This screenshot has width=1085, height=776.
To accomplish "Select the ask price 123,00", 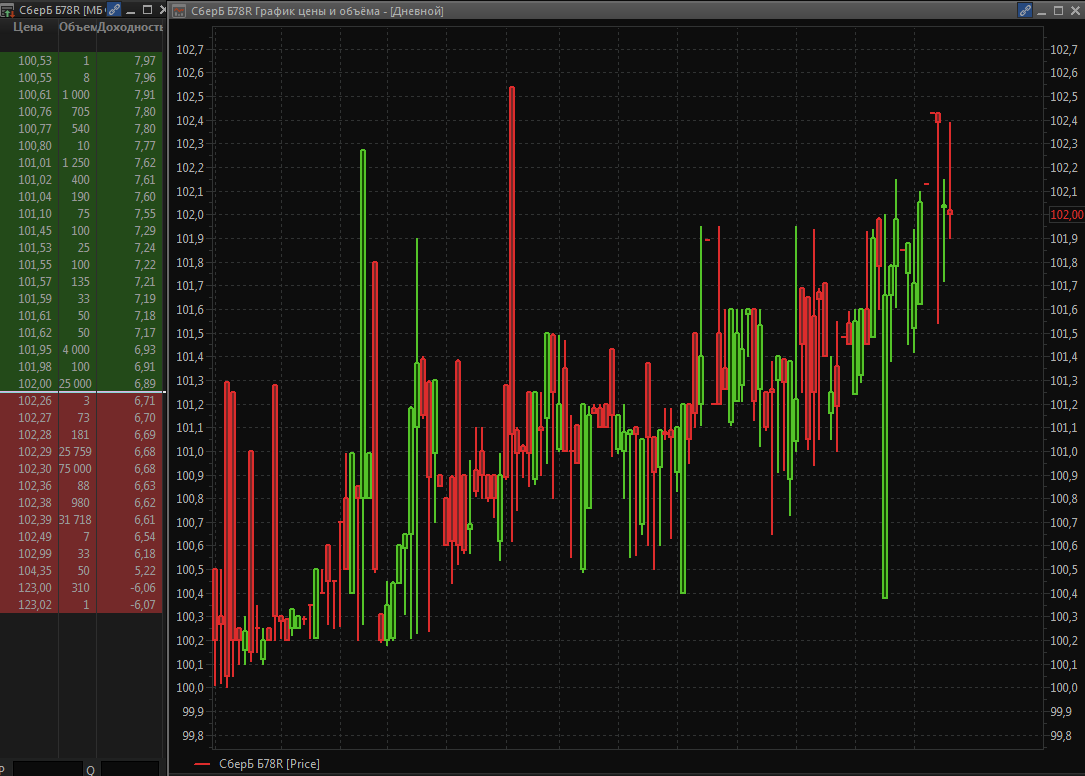I will coord(35,588).
